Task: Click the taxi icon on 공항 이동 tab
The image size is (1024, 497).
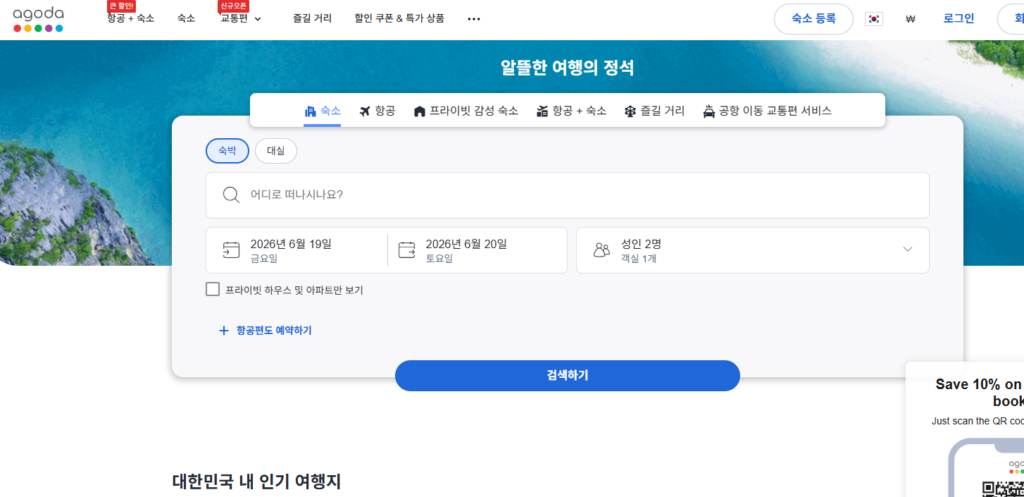Action: pos(709,112)
